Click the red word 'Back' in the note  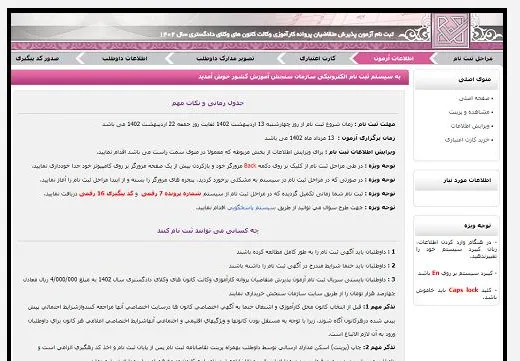tap(250, 166)
